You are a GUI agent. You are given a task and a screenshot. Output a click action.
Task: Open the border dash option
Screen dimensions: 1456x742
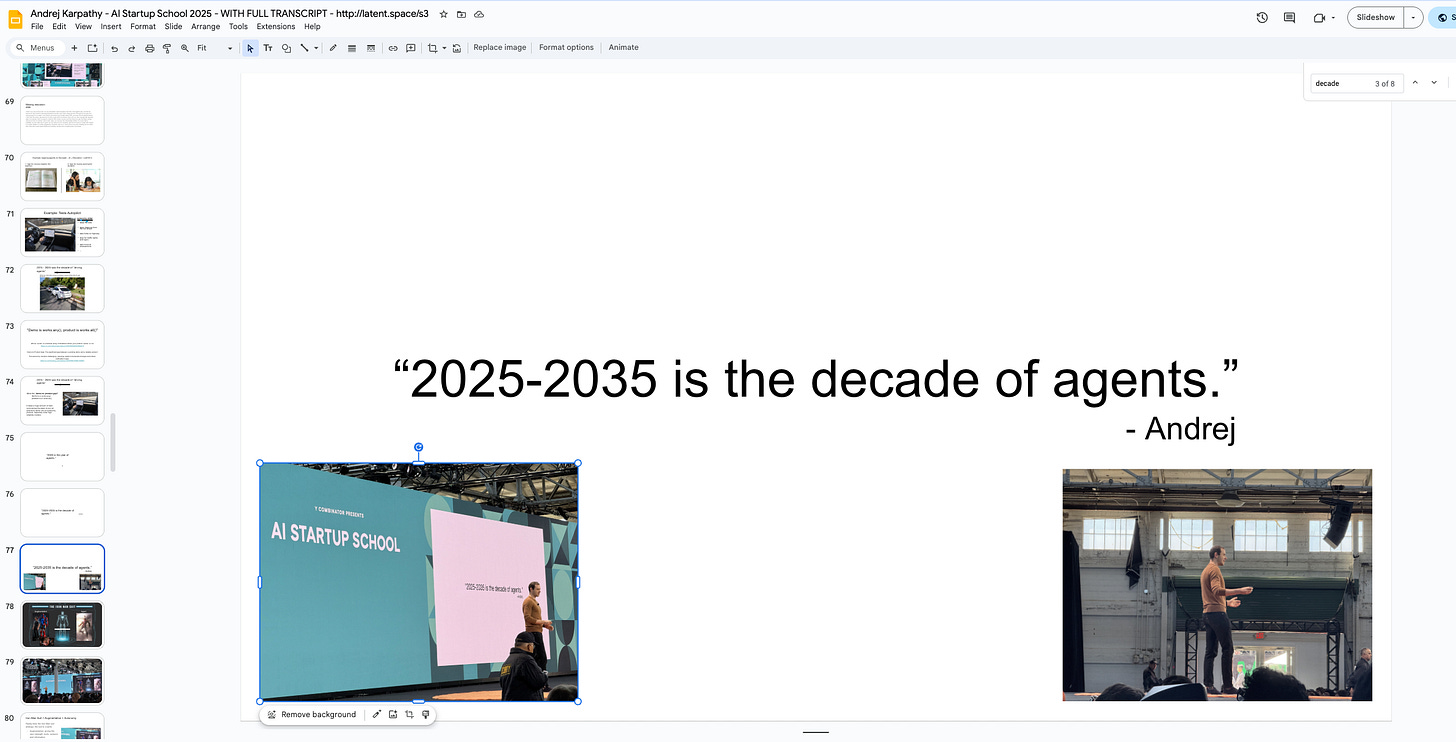click(x=371, y=48)
